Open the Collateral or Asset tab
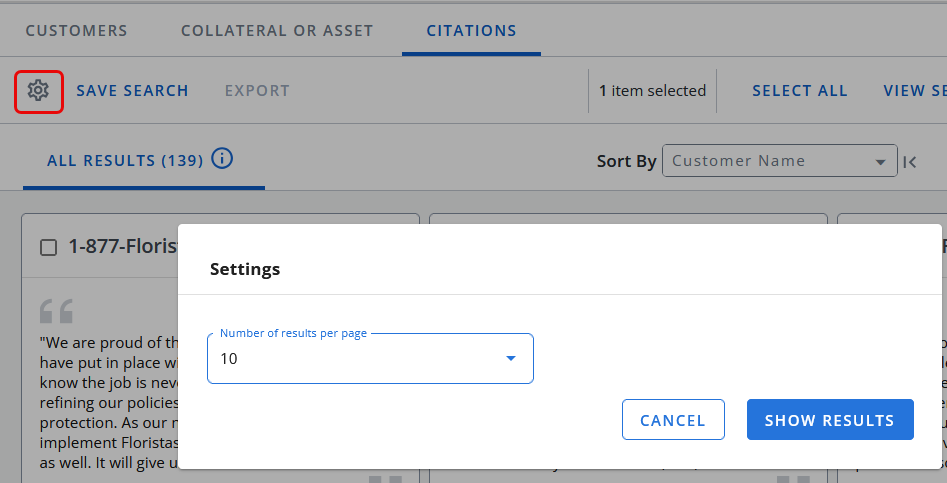The width and height of the screenshot is (947, 483). point(277,31)
